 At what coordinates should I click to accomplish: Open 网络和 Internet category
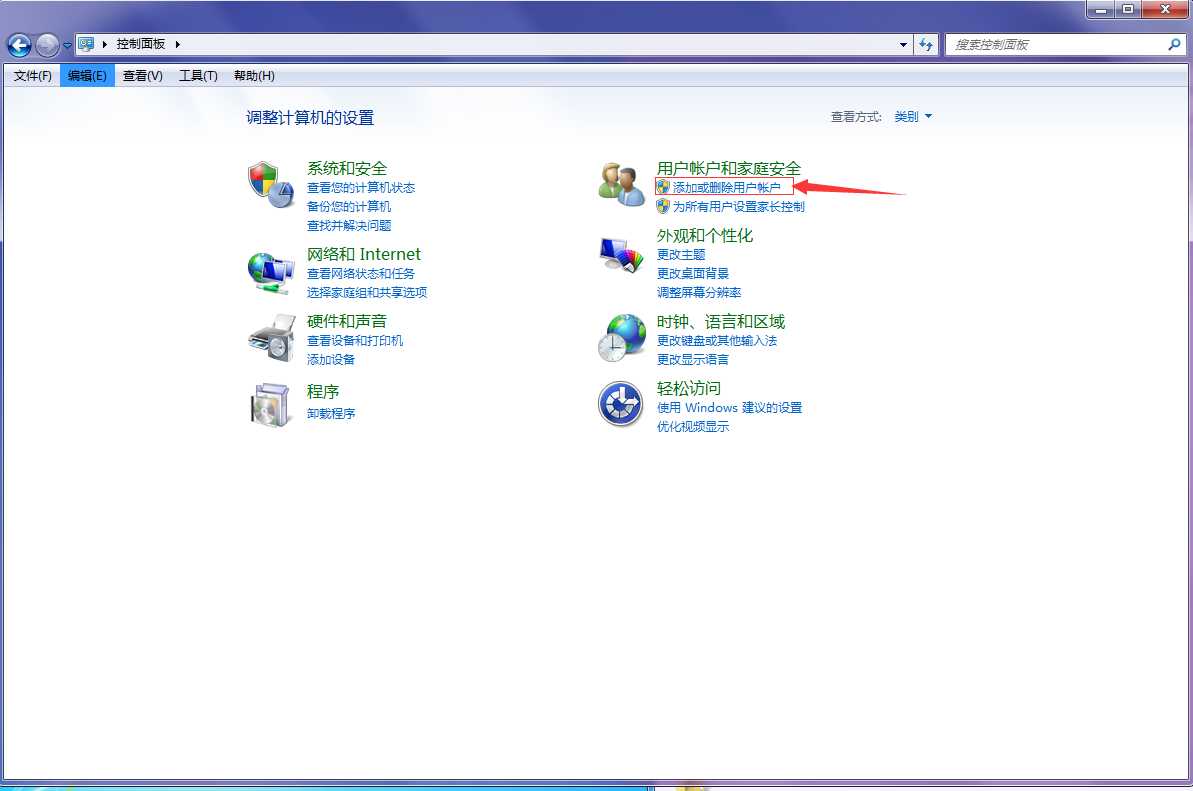point(364,254)
